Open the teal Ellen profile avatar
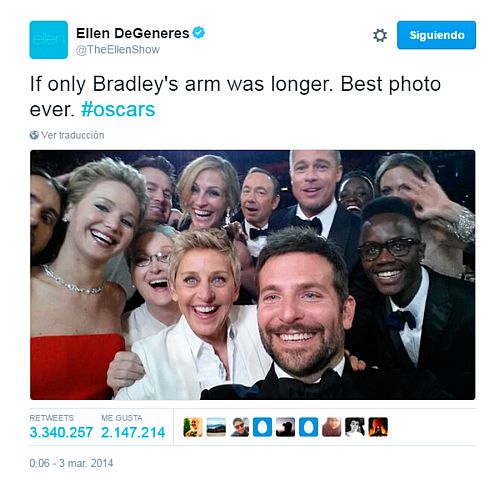Viewport: 500px width, 478px height. [49, 40]
